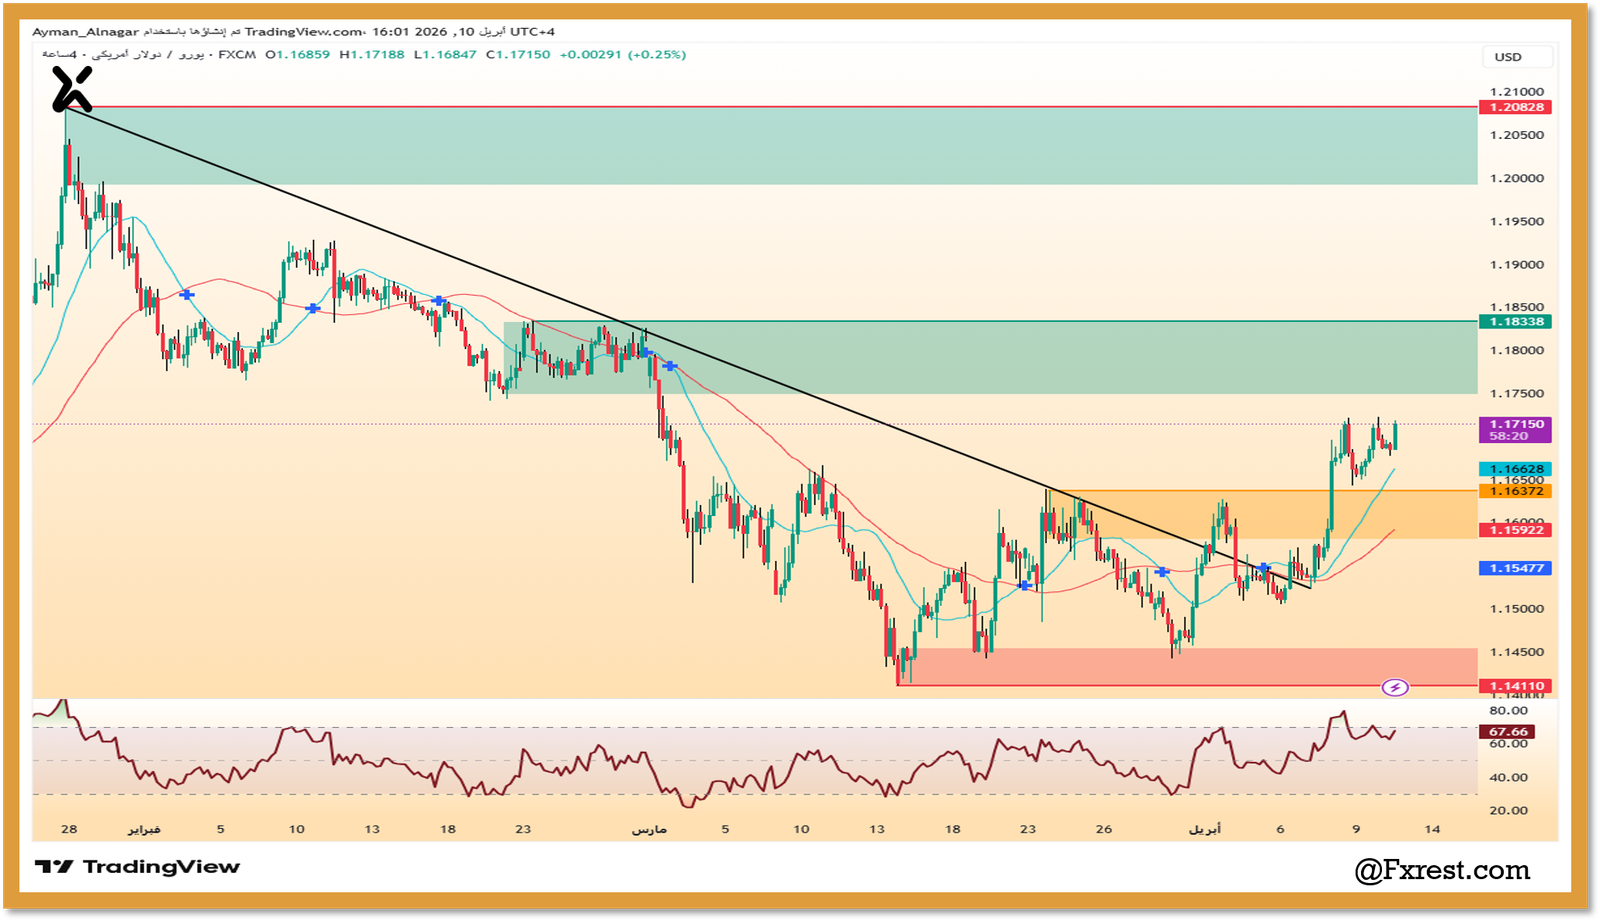
Task: Click the blue price label 1.15477
Action: [x=1514, y=568]
